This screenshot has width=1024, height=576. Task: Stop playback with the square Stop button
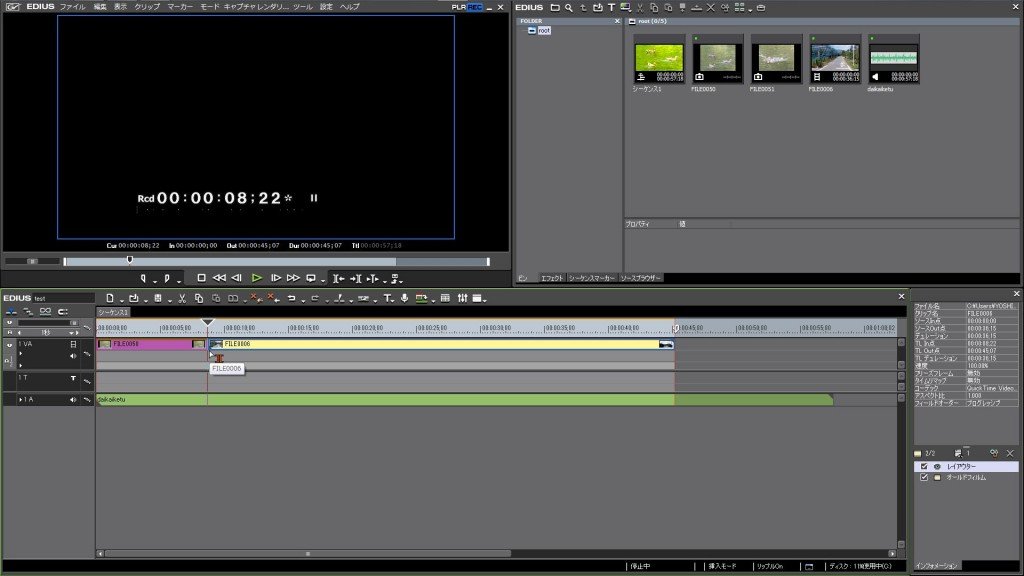[201, 278]
